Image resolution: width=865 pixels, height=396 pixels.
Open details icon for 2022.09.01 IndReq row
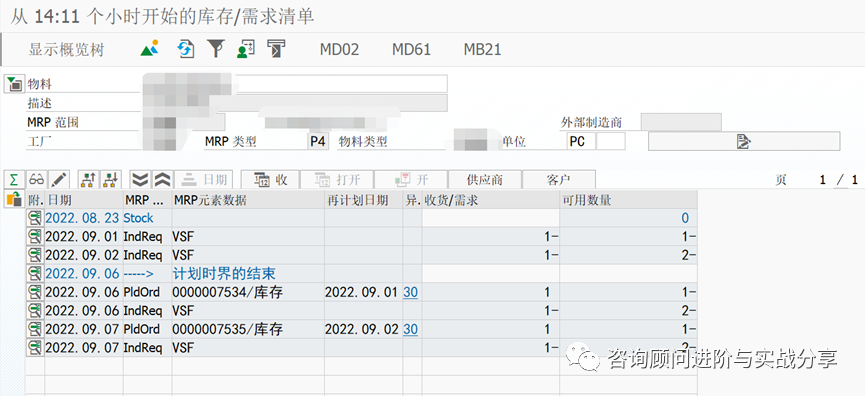(35, 237)
